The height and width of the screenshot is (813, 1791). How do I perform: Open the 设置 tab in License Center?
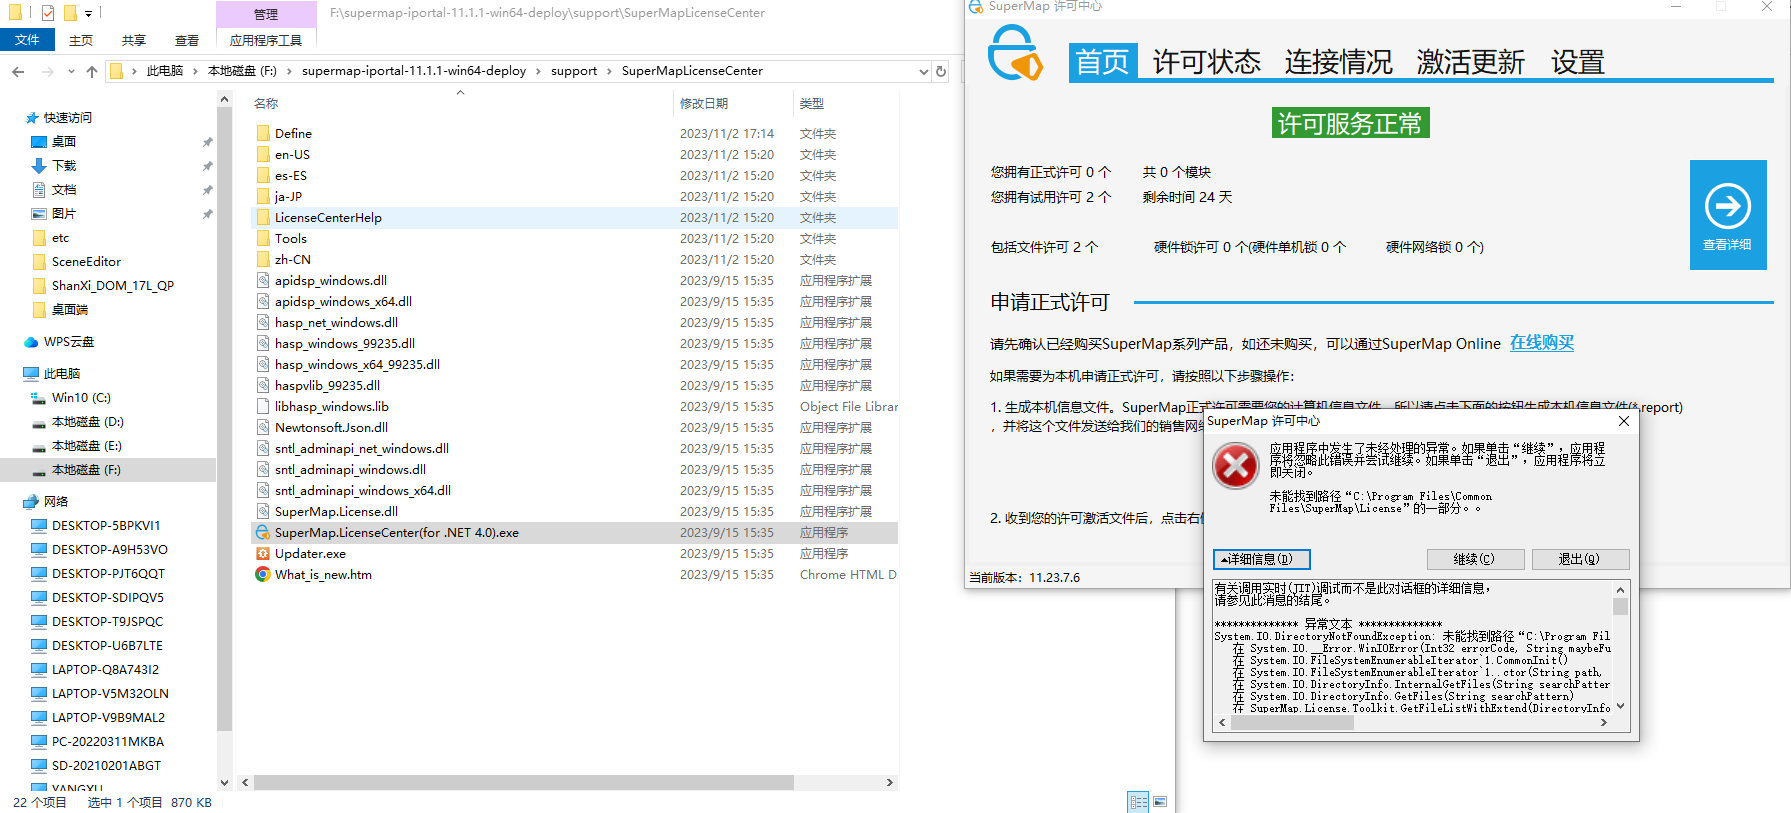pos(1577,62)
